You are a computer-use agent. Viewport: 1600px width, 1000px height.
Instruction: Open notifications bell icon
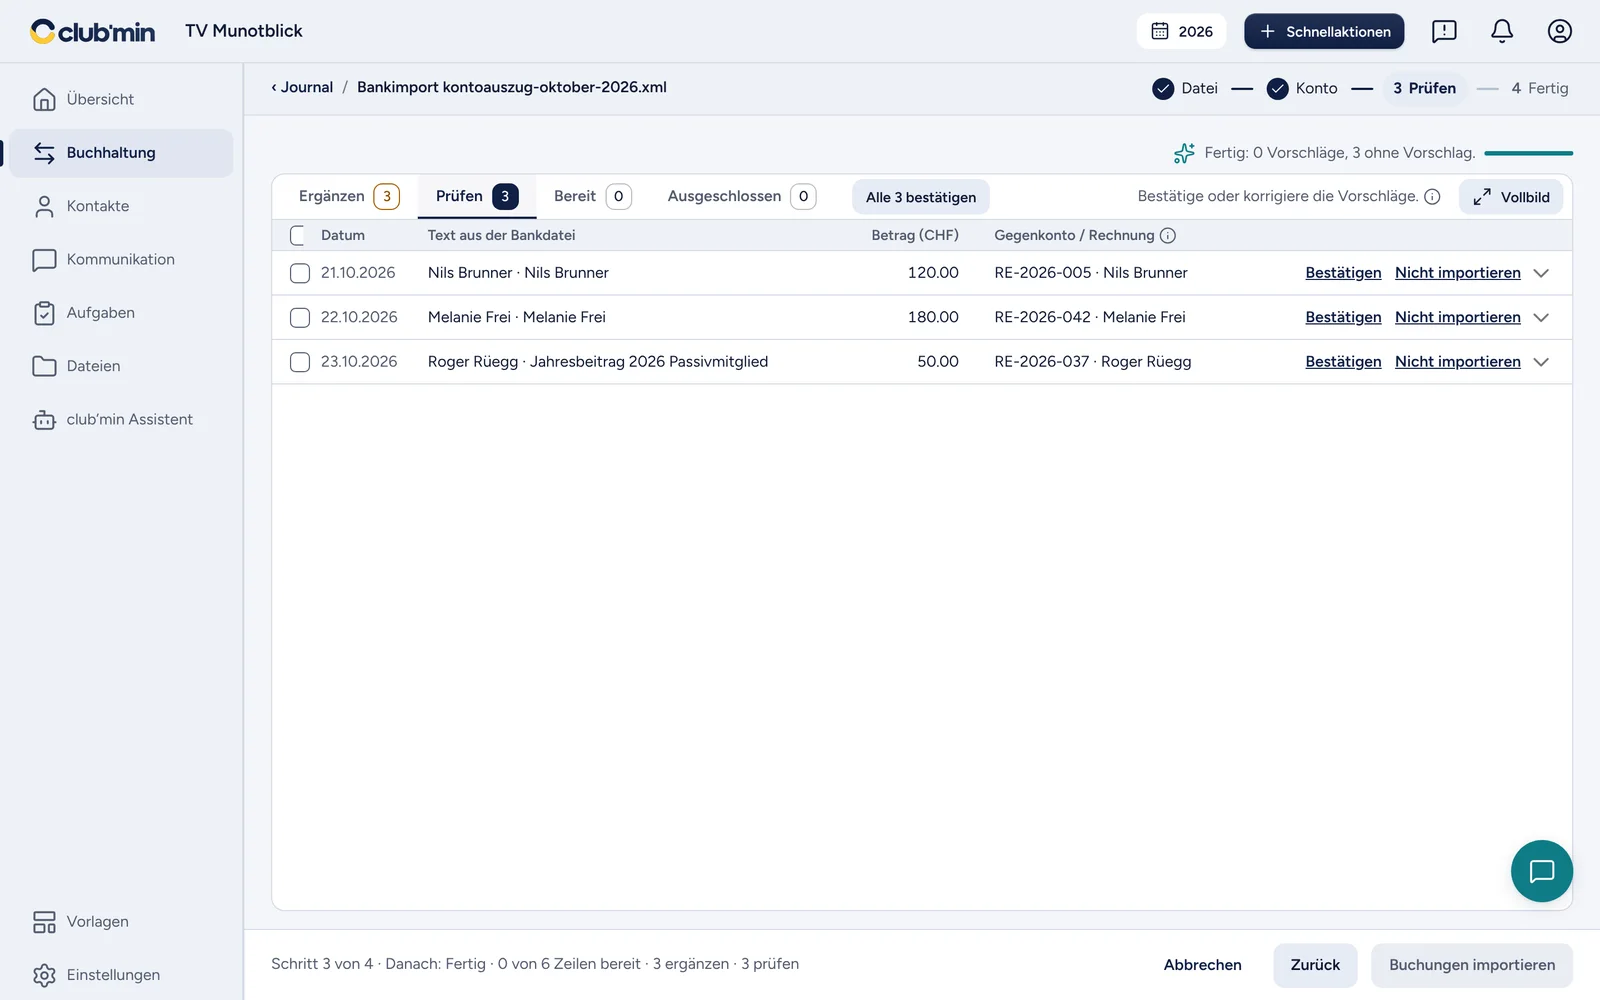1502,31
